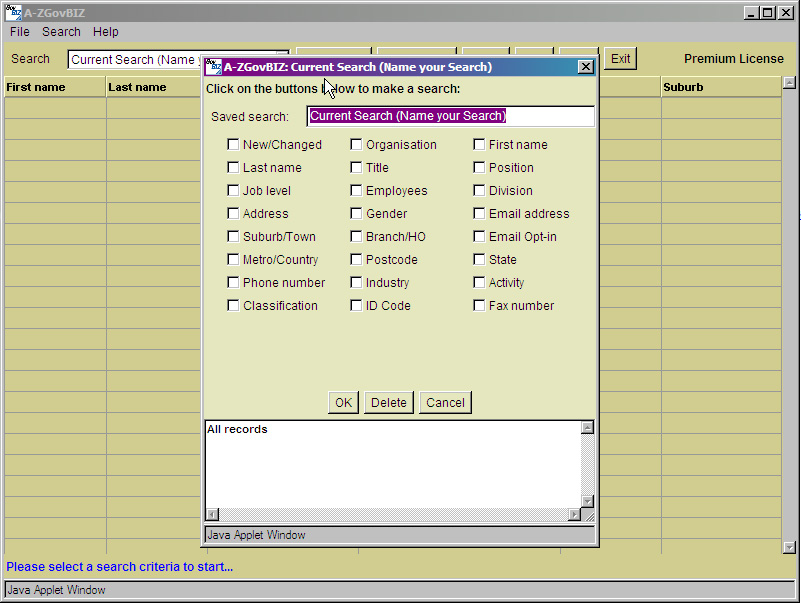This screenshot has height=603, width=801.
Task: Click the Saved search name field
Action: tap(451, 116)
